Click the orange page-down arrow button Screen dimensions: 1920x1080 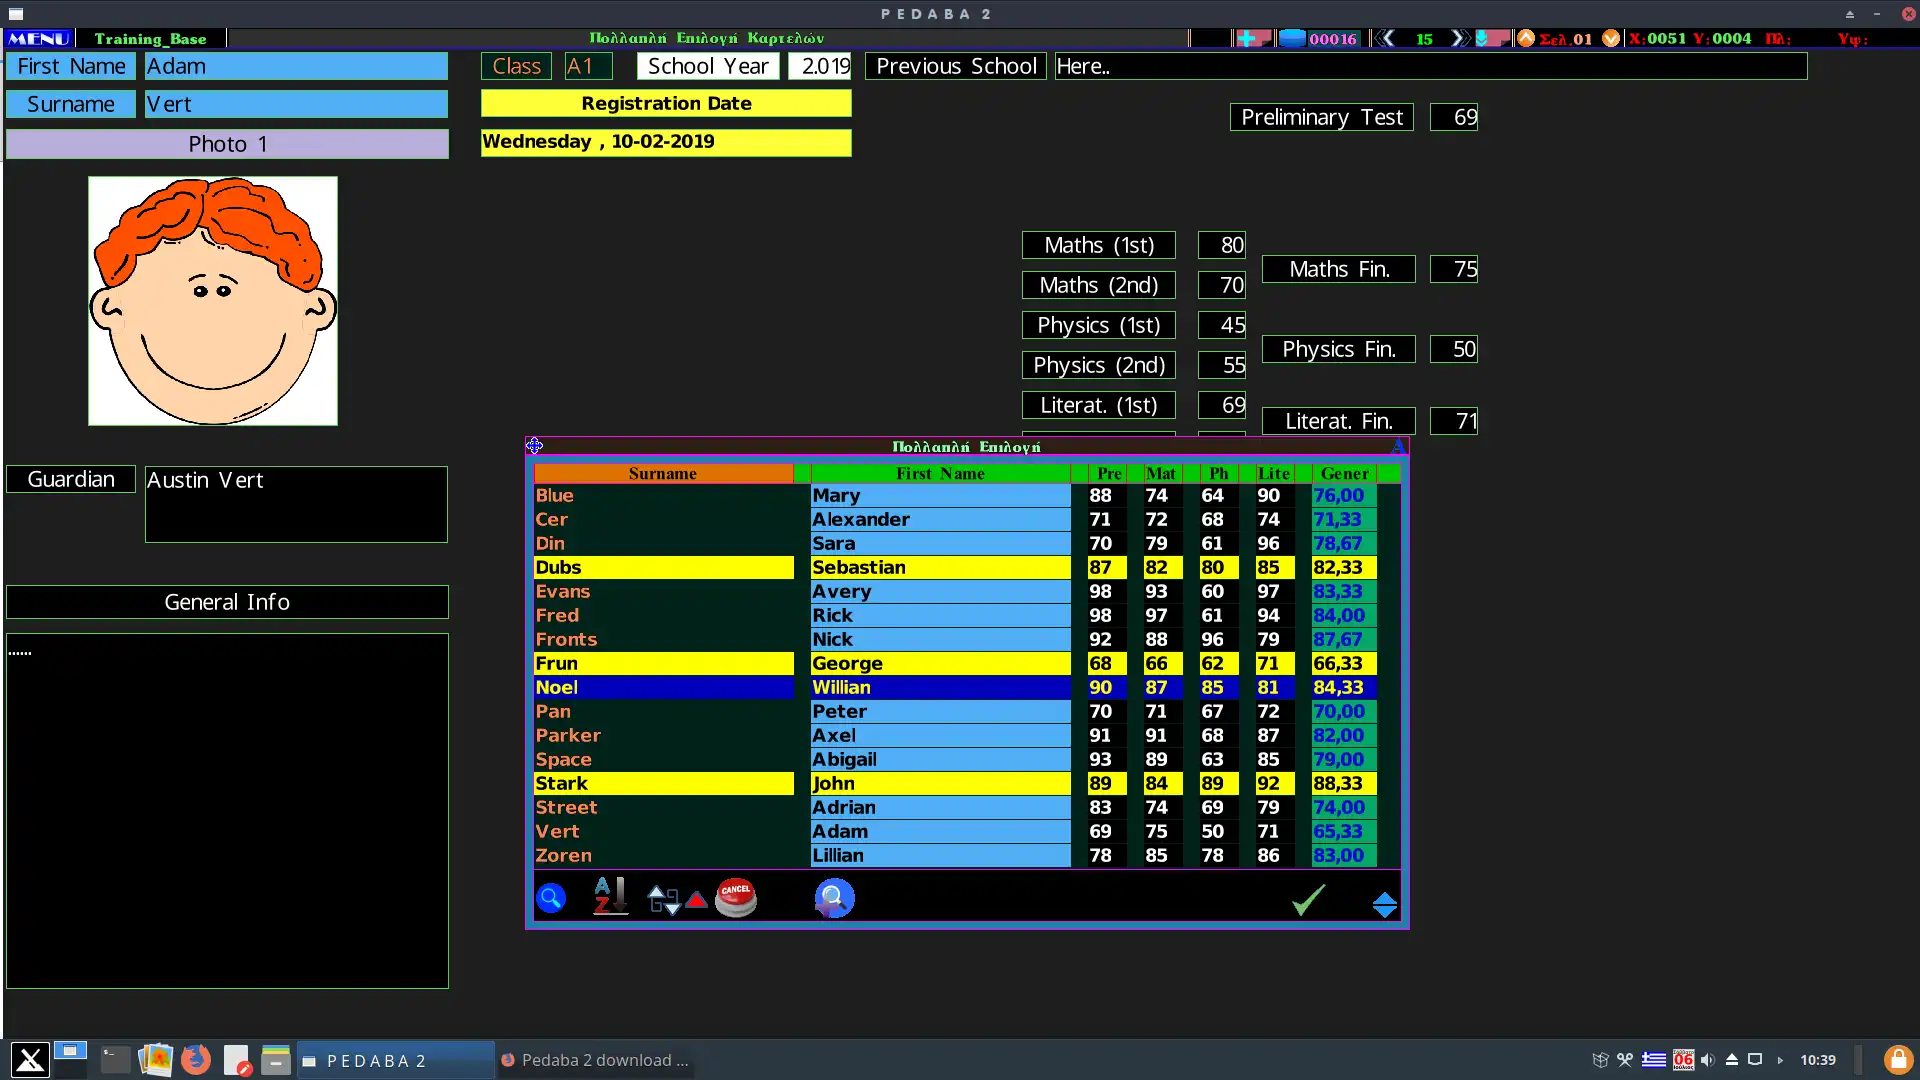tap(1611, 38)
